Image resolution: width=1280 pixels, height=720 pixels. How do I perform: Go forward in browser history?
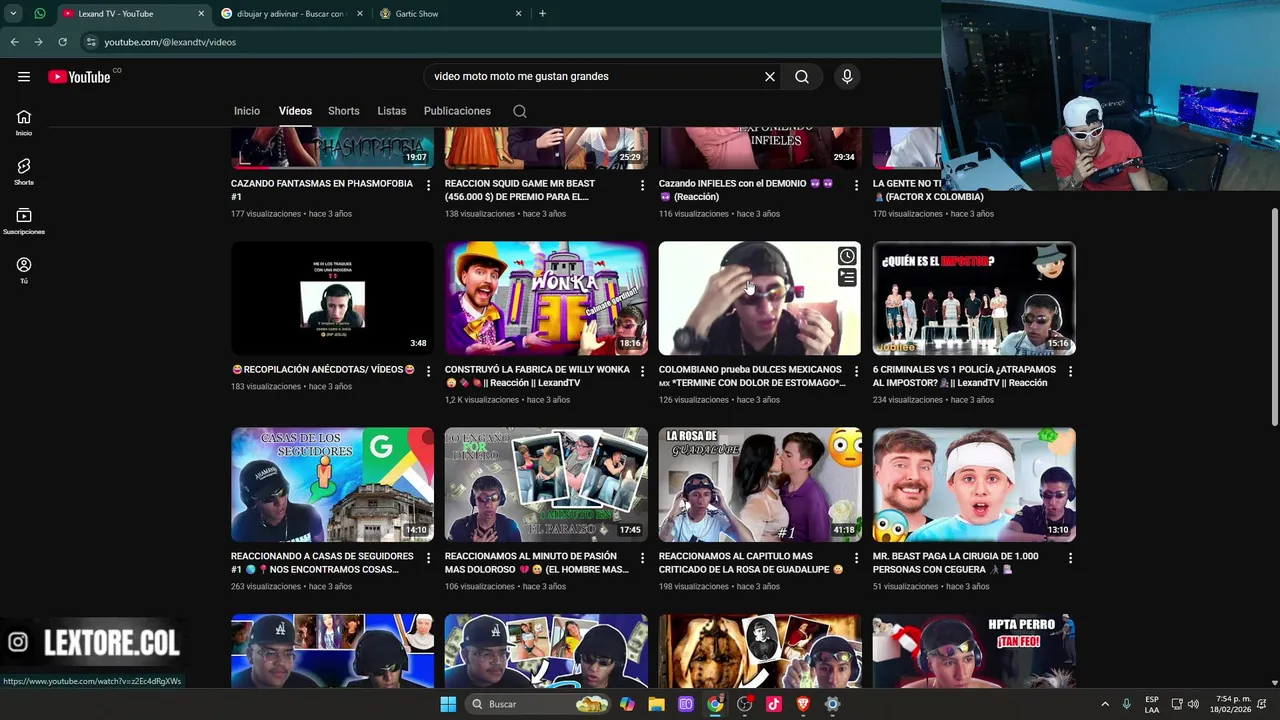pyautogui.click(x=38, y=42)
